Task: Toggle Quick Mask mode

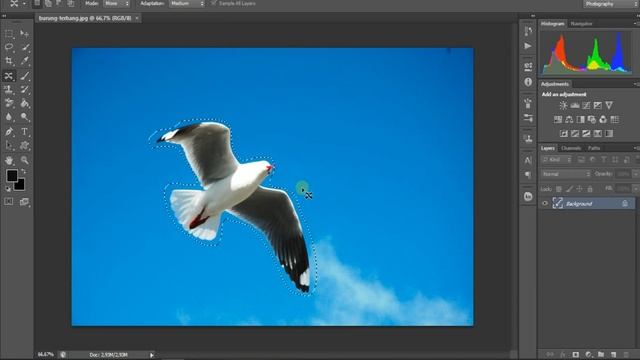Action: 9,202
